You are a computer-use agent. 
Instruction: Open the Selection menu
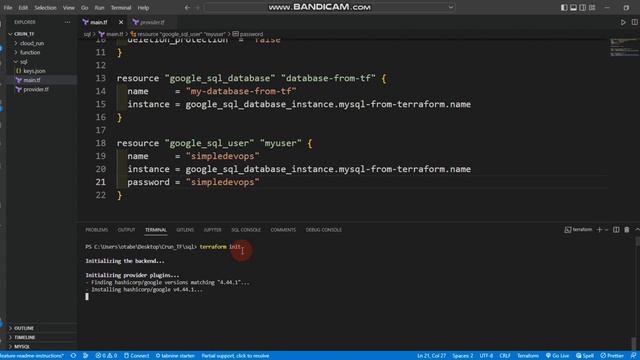pyautogui.click(x=45, y=7)
